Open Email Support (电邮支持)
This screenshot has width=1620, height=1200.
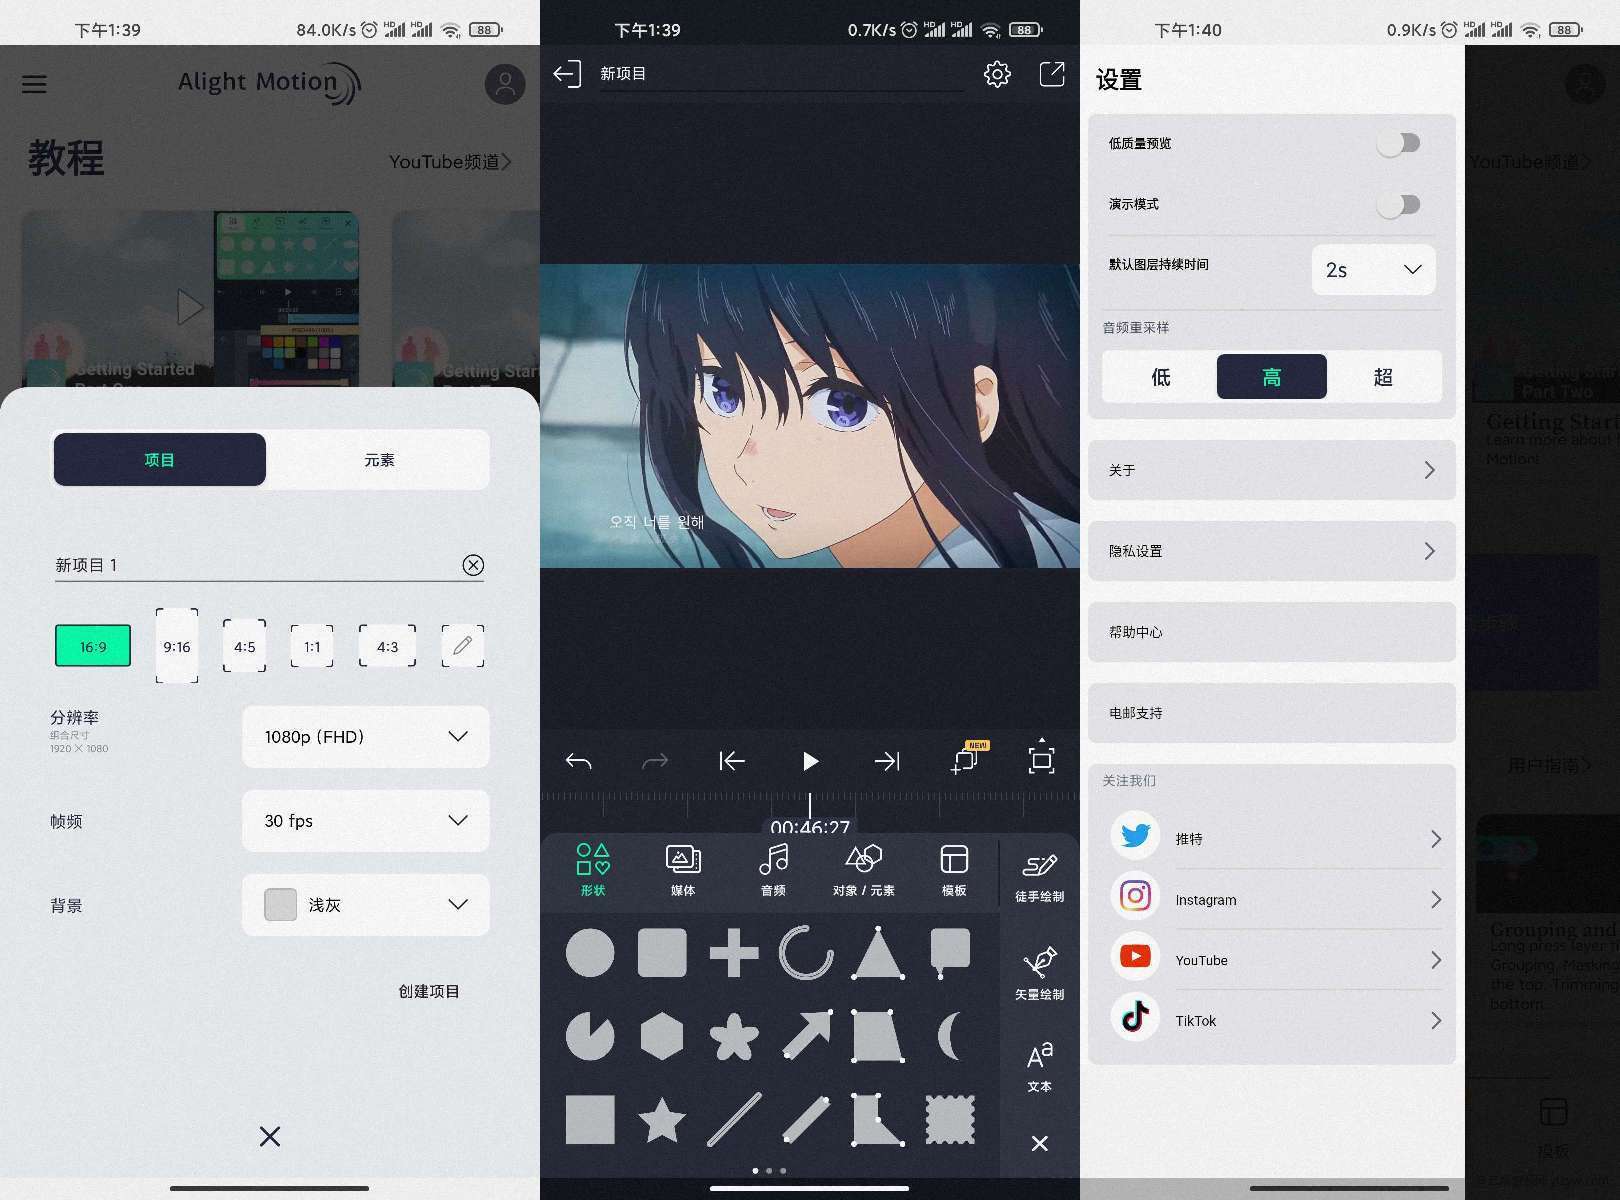(x=1272, y=713)
